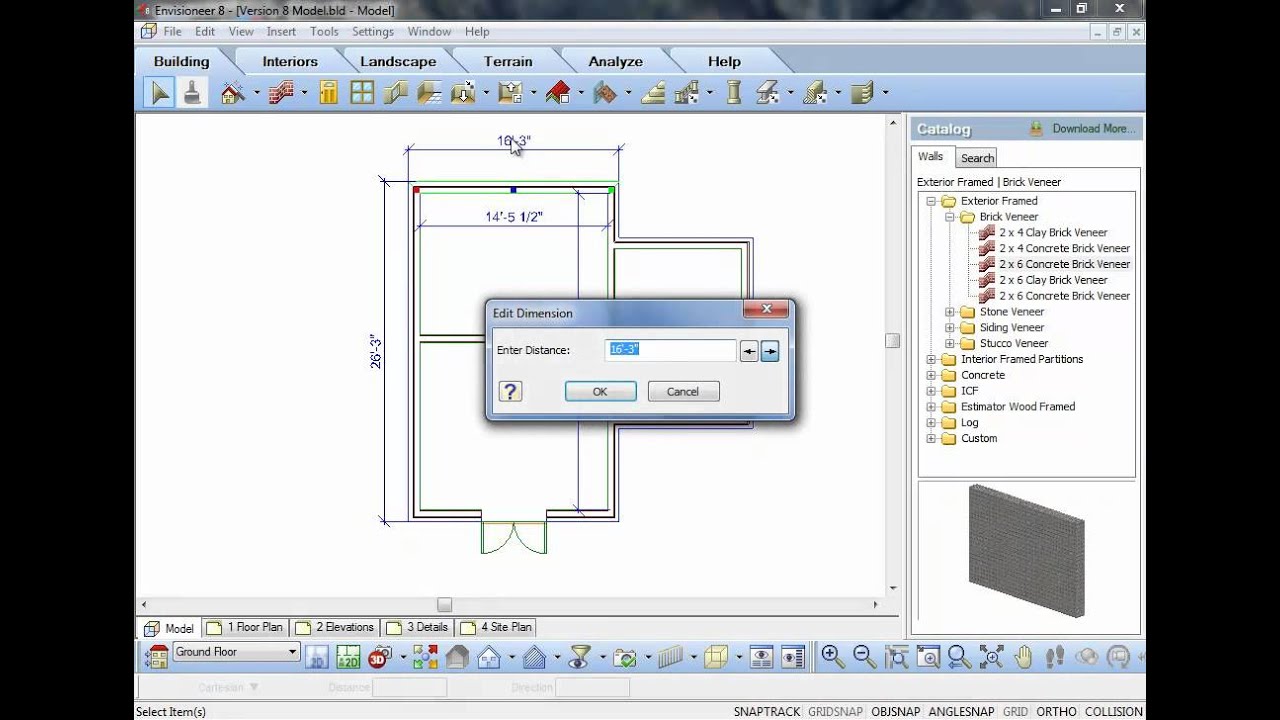Select the Column tool icon
Image resolution: width=1280 pixels, height=720 pixels.
pos(733,93)
